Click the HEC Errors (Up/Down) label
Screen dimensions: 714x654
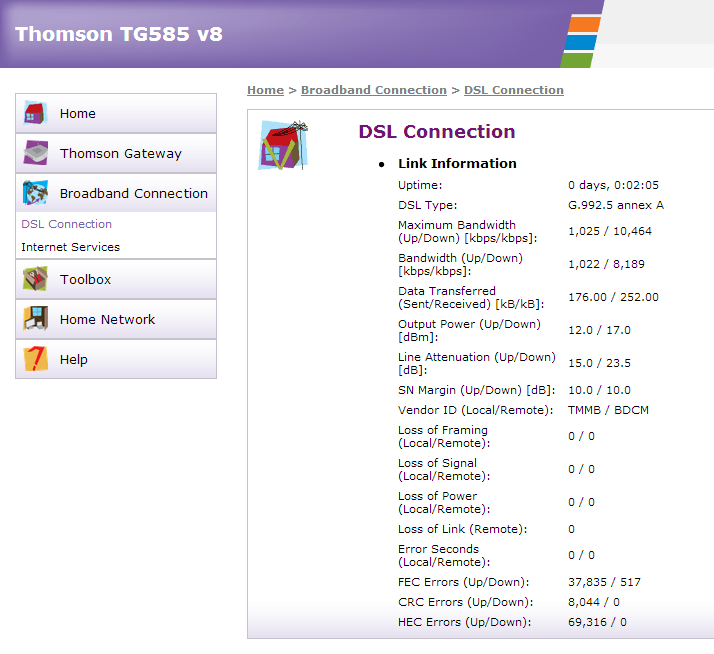464,622
